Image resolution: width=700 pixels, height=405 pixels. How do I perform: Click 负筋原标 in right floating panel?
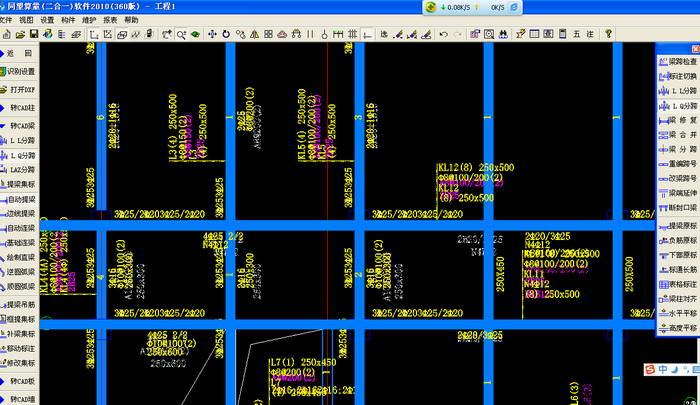coord(678,240)
